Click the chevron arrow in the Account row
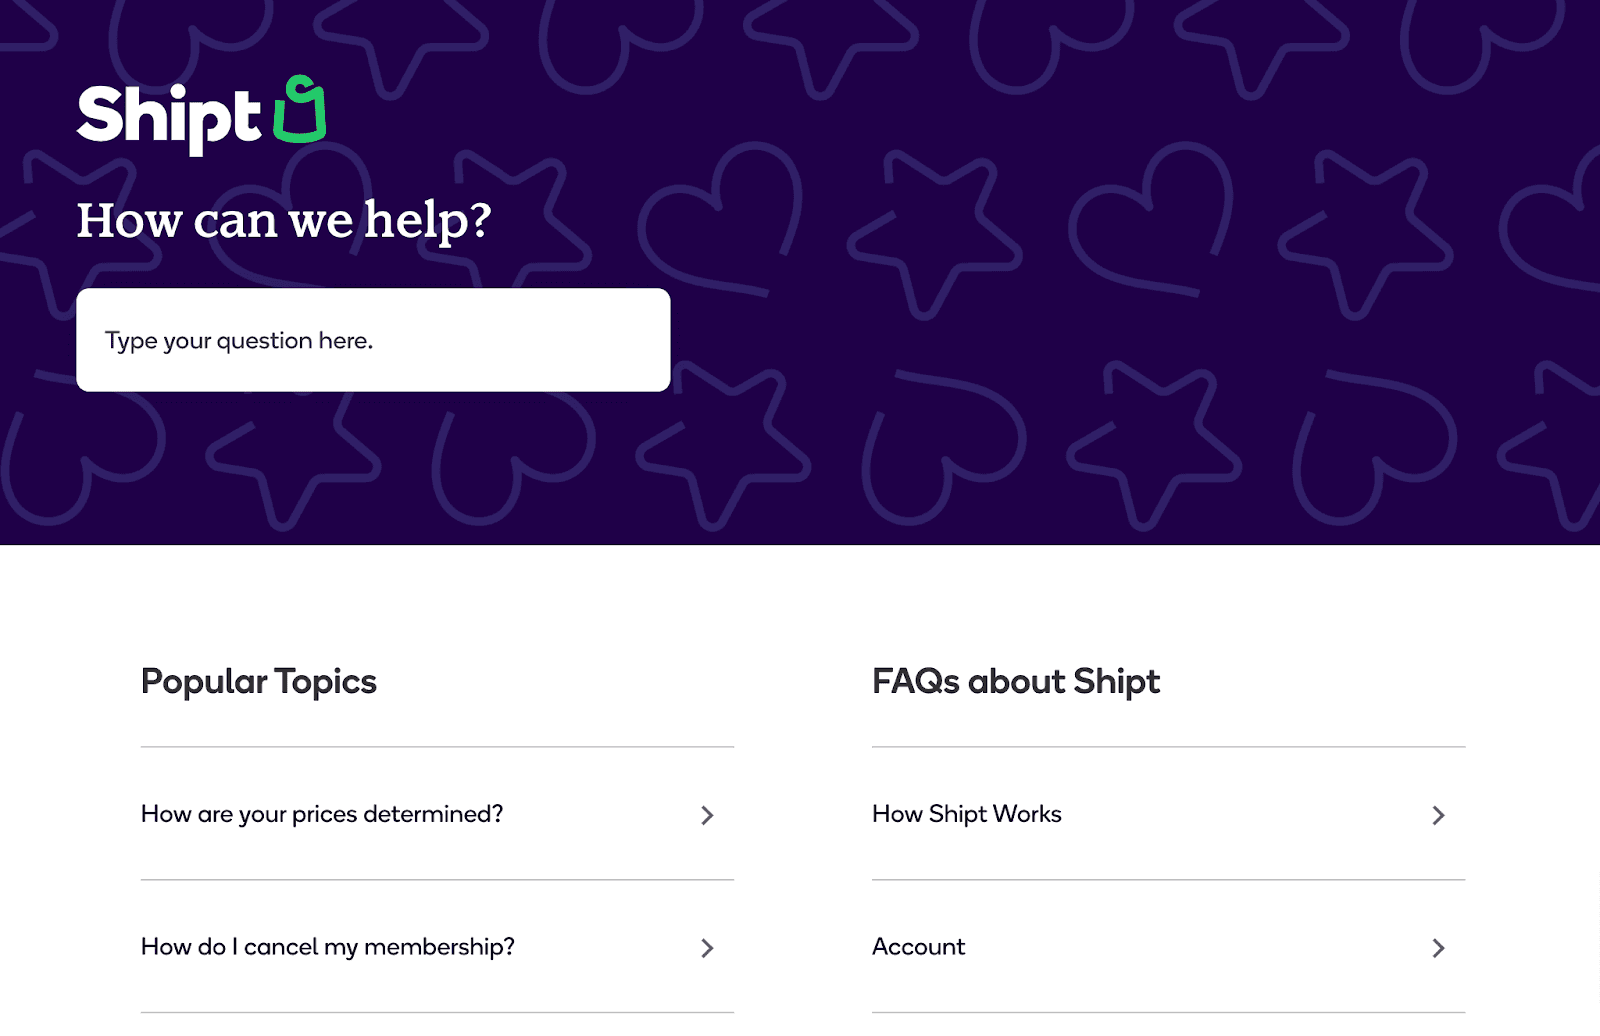Image resolution: width=1600 pixels, height=1036 pixels. pos(1438,948)
